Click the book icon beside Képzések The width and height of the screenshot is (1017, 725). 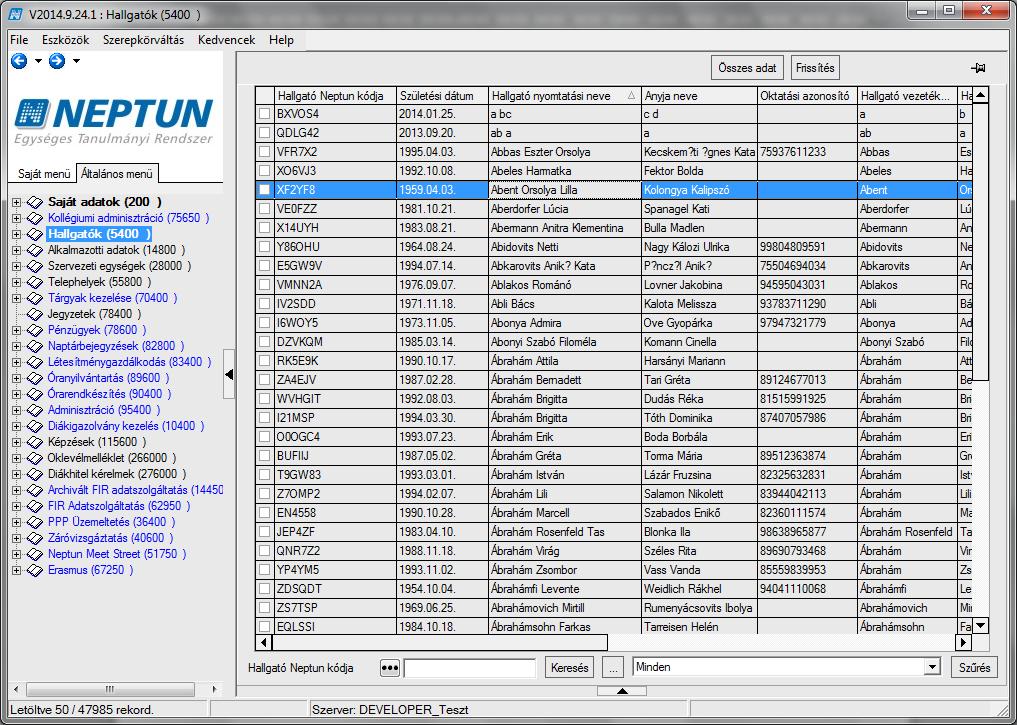(x=34, y=442)
